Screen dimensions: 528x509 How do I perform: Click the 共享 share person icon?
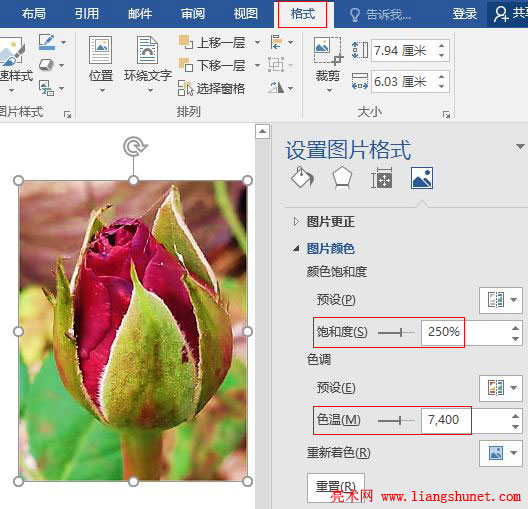point(501,14)
